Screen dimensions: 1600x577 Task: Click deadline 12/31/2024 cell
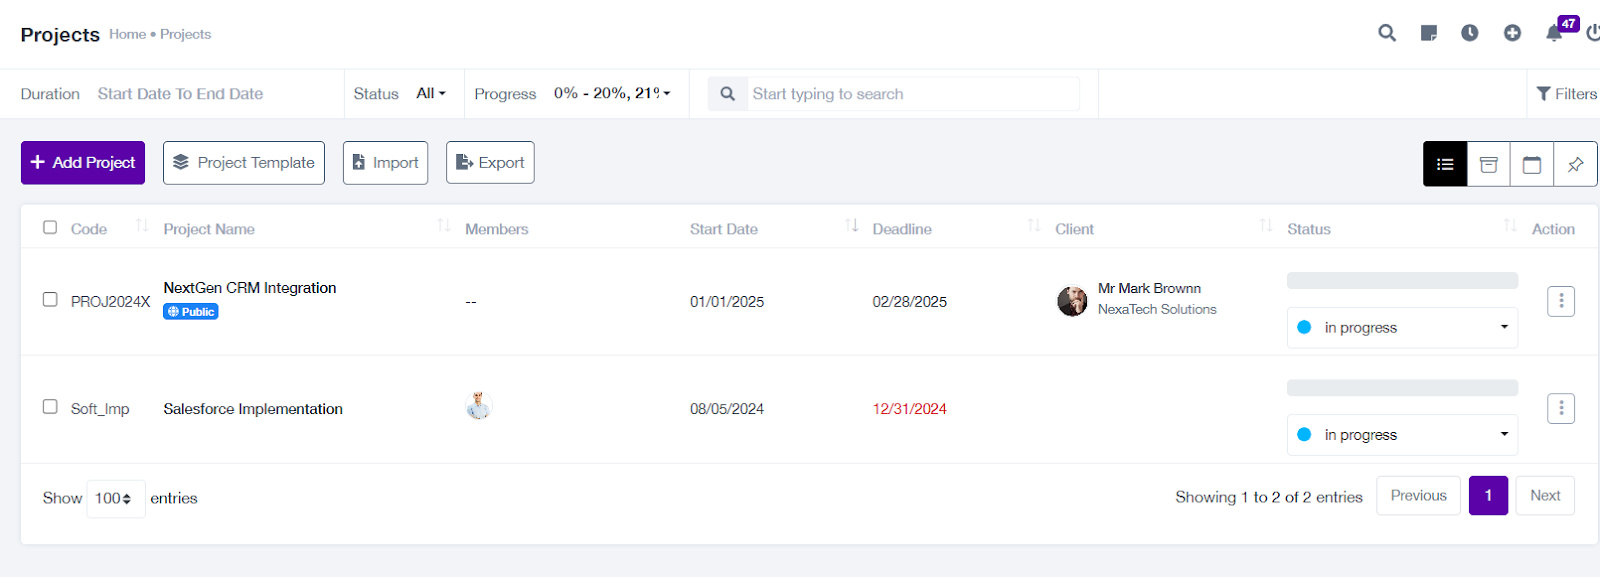tap(909, 409)
